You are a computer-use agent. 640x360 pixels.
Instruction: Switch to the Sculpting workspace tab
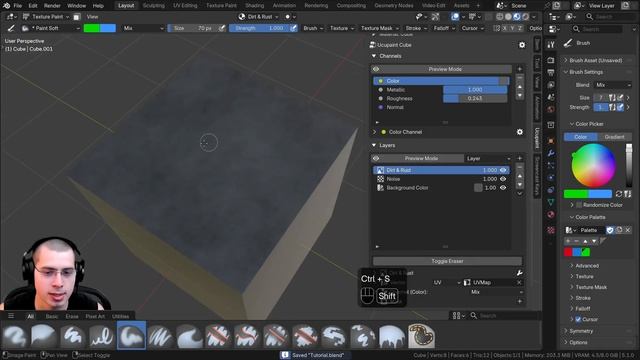pyautogui.click(x=153, y=6)
